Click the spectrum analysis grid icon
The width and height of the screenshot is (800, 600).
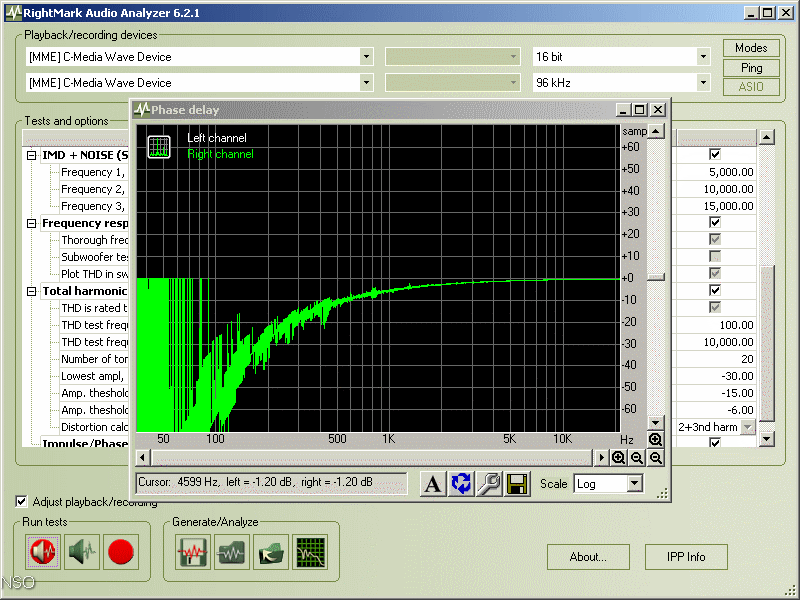coord(309,551)
